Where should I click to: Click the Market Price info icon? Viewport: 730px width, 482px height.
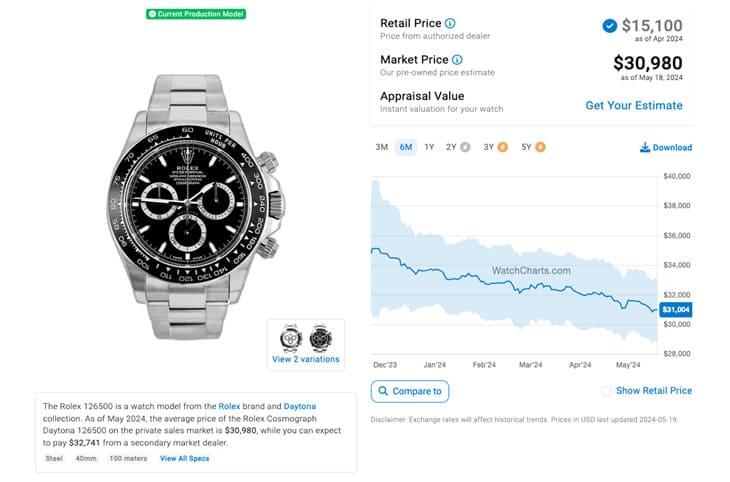tap(457, 60)
